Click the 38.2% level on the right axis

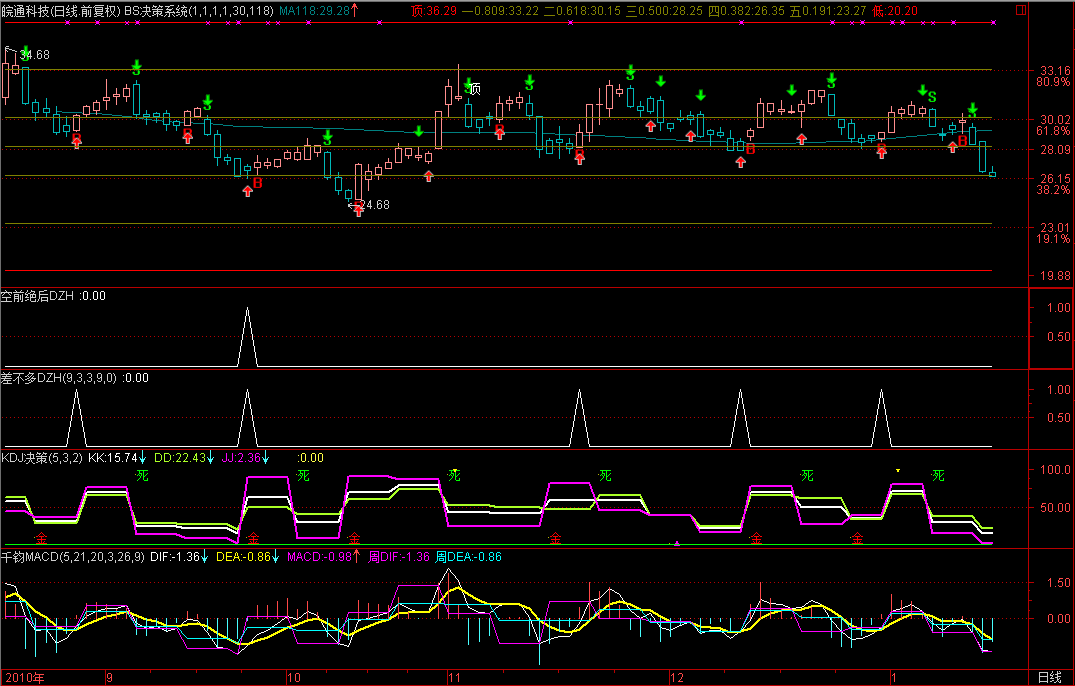(x=1053, y=190)
